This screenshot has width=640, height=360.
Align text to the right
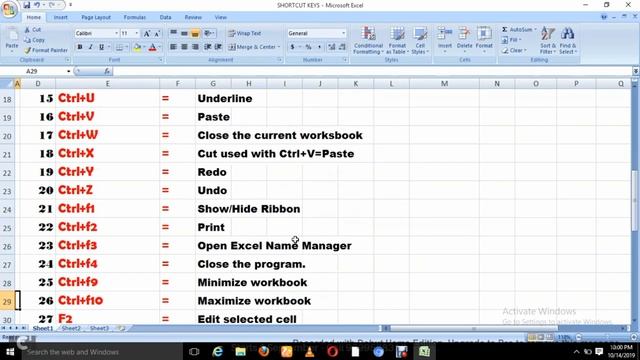click(x=196, y=47)
